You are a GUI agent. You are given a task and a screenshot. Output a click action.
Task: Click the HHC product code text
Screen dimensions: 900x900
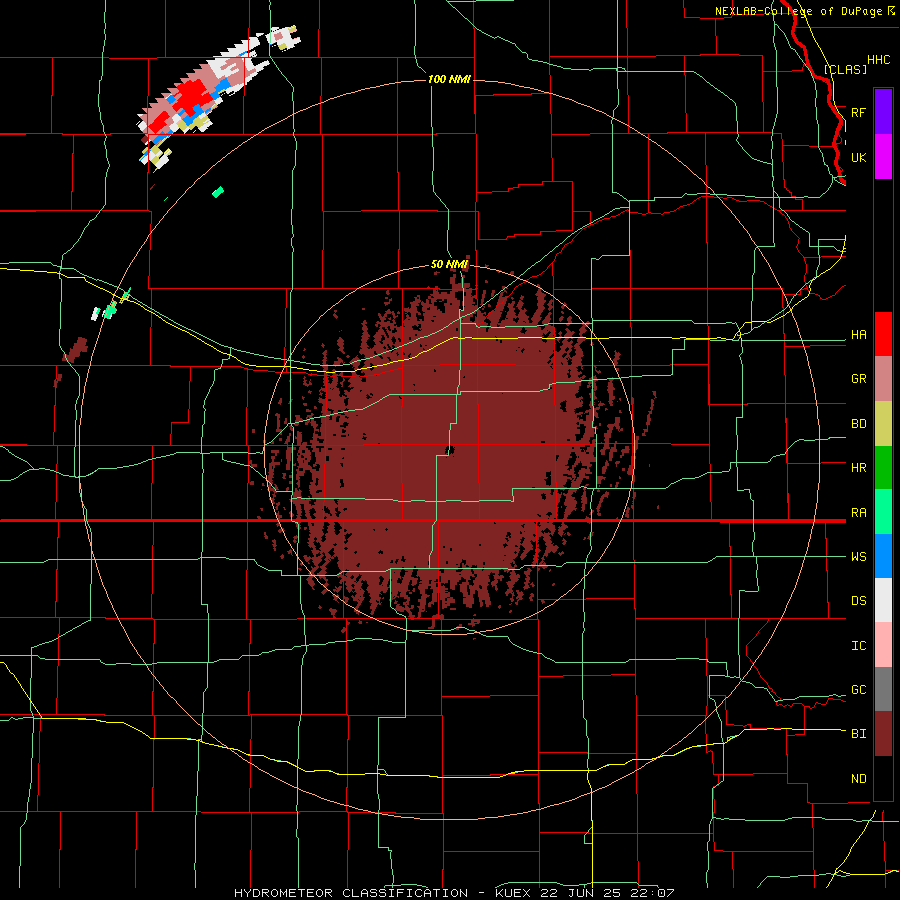(878, 60)
